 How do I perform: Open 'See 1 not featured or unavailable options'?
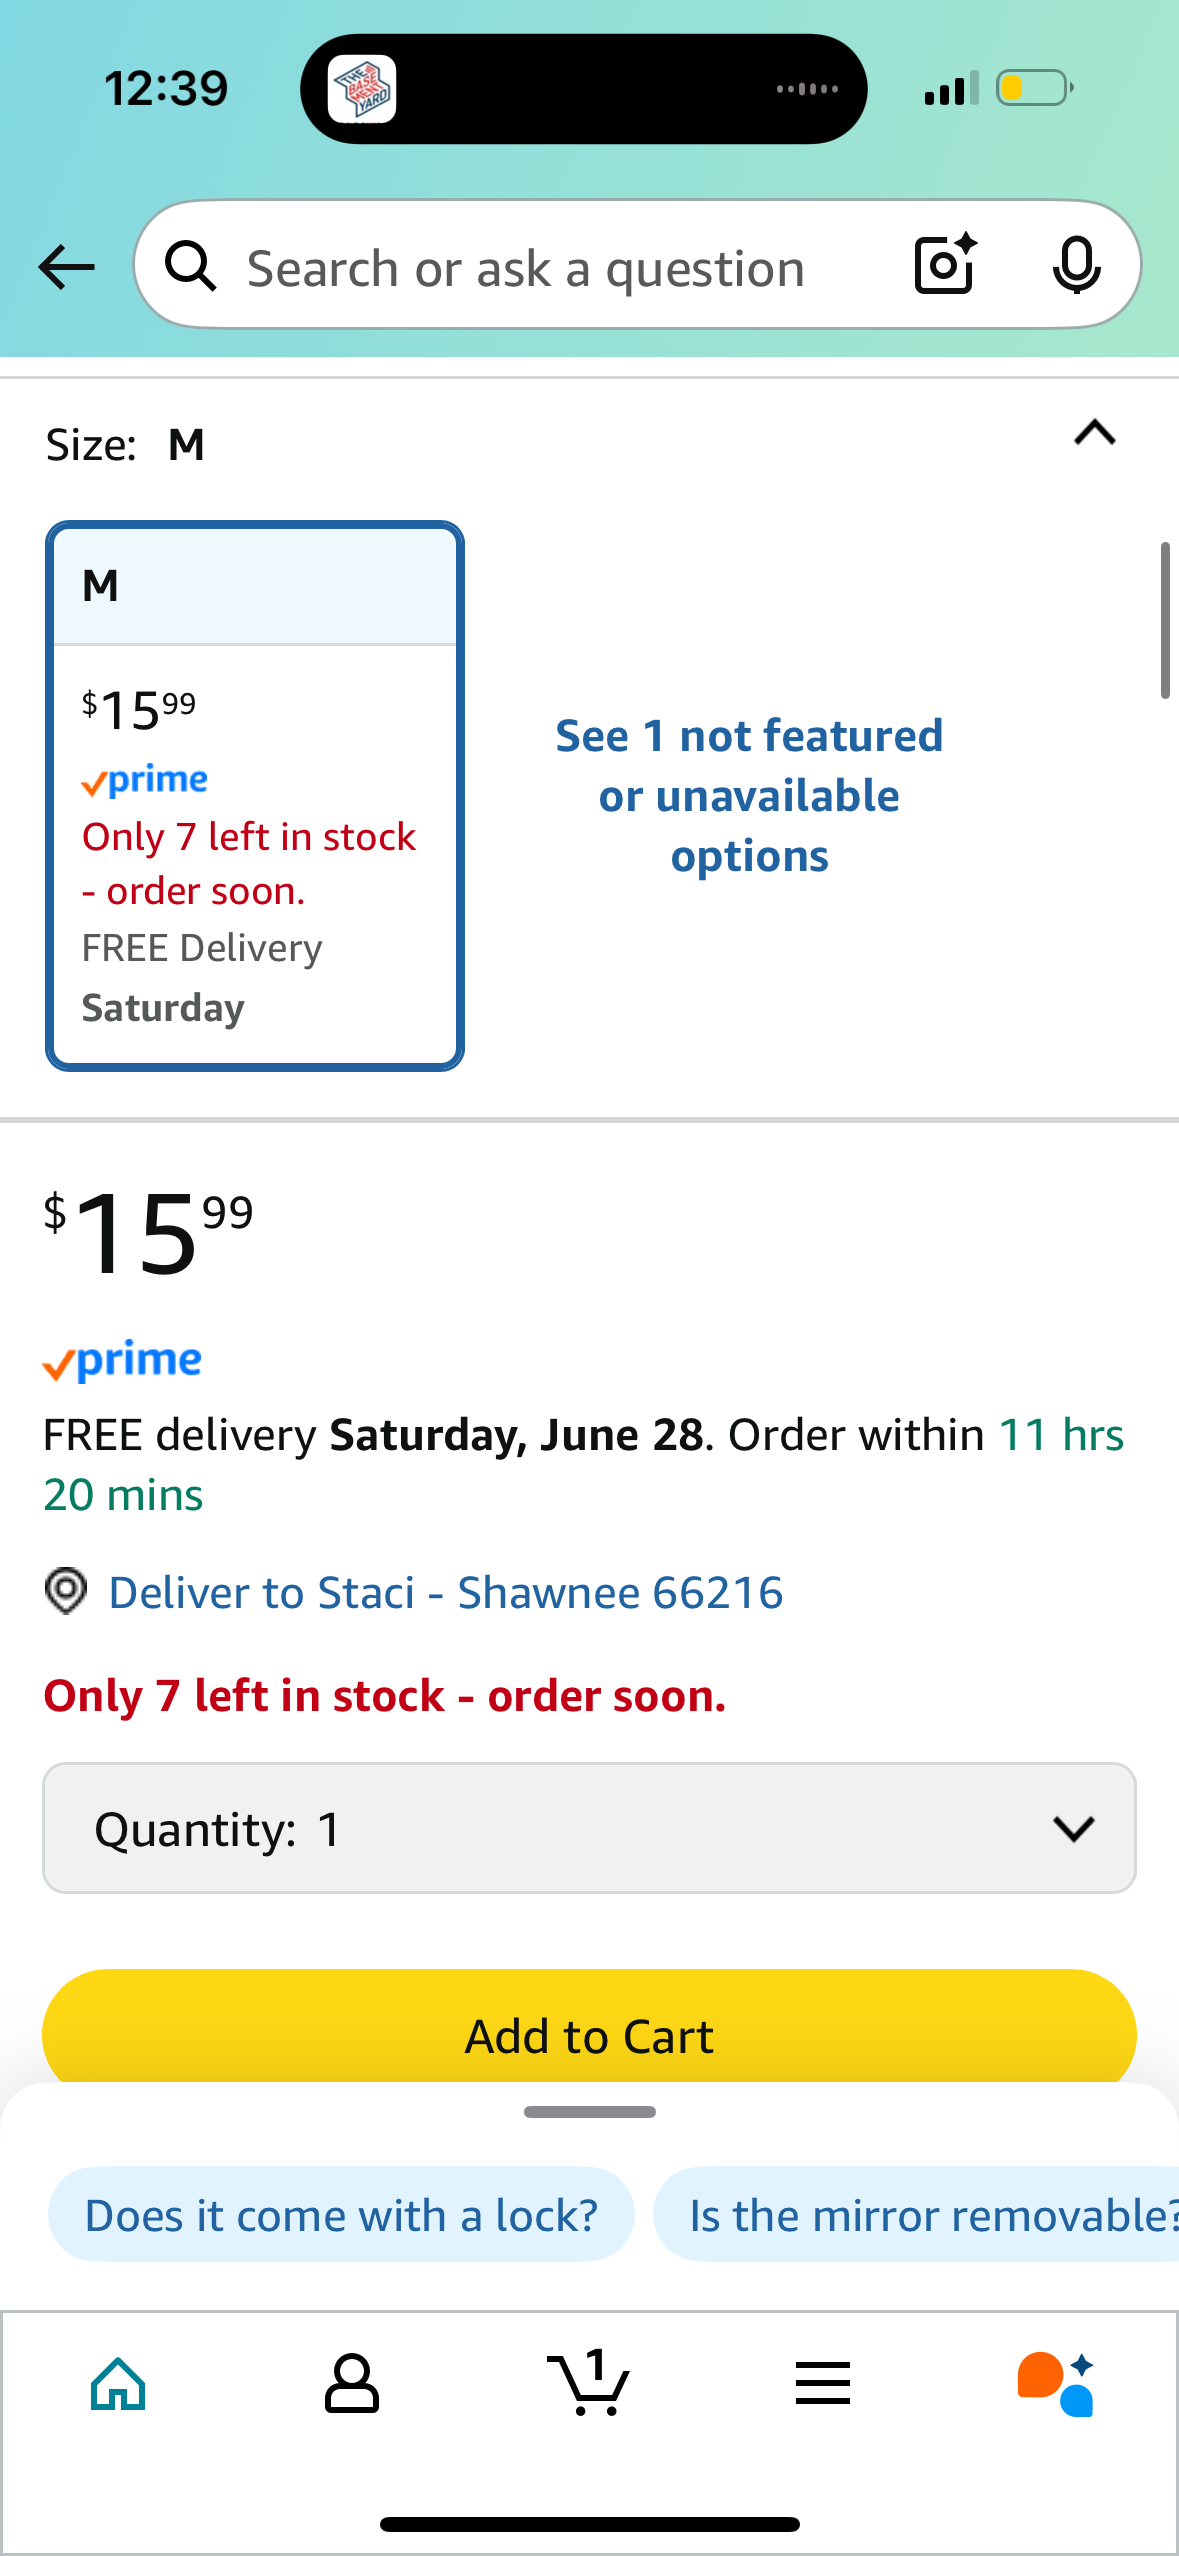tap(749, 796)
